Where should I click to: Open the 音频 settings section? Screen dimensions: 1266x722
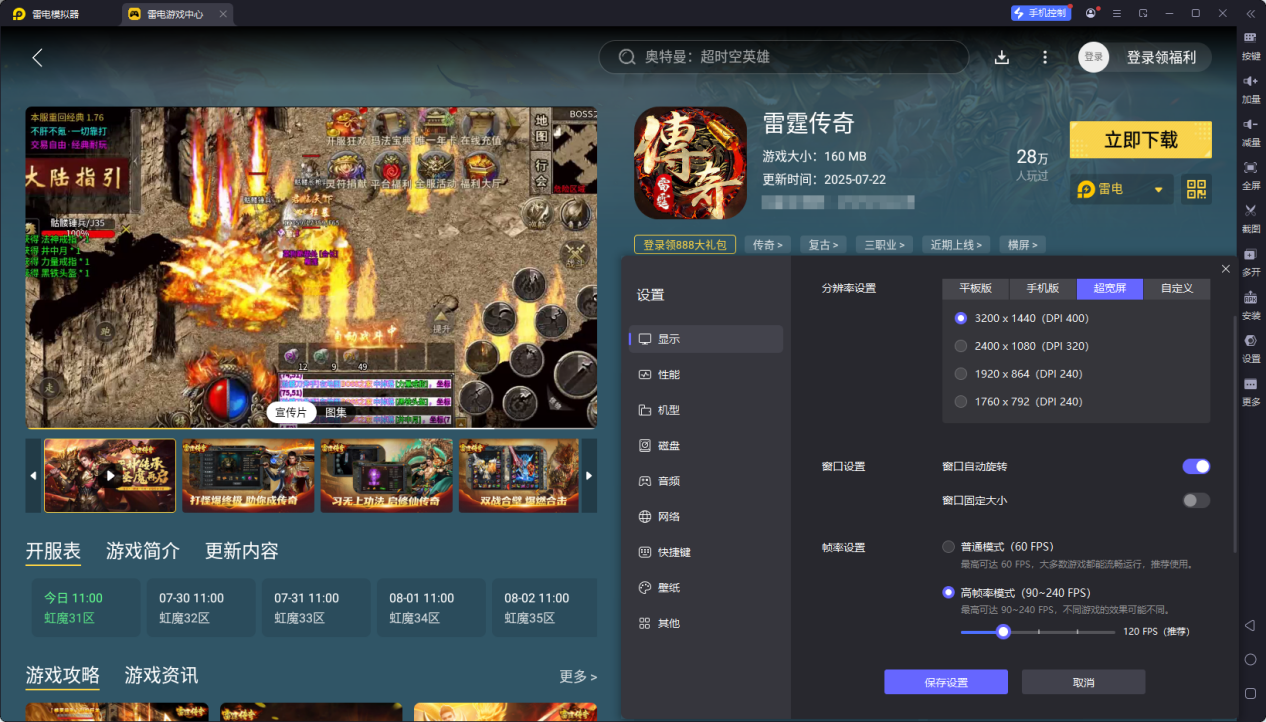pyautogui.click(x=706, y=481)
